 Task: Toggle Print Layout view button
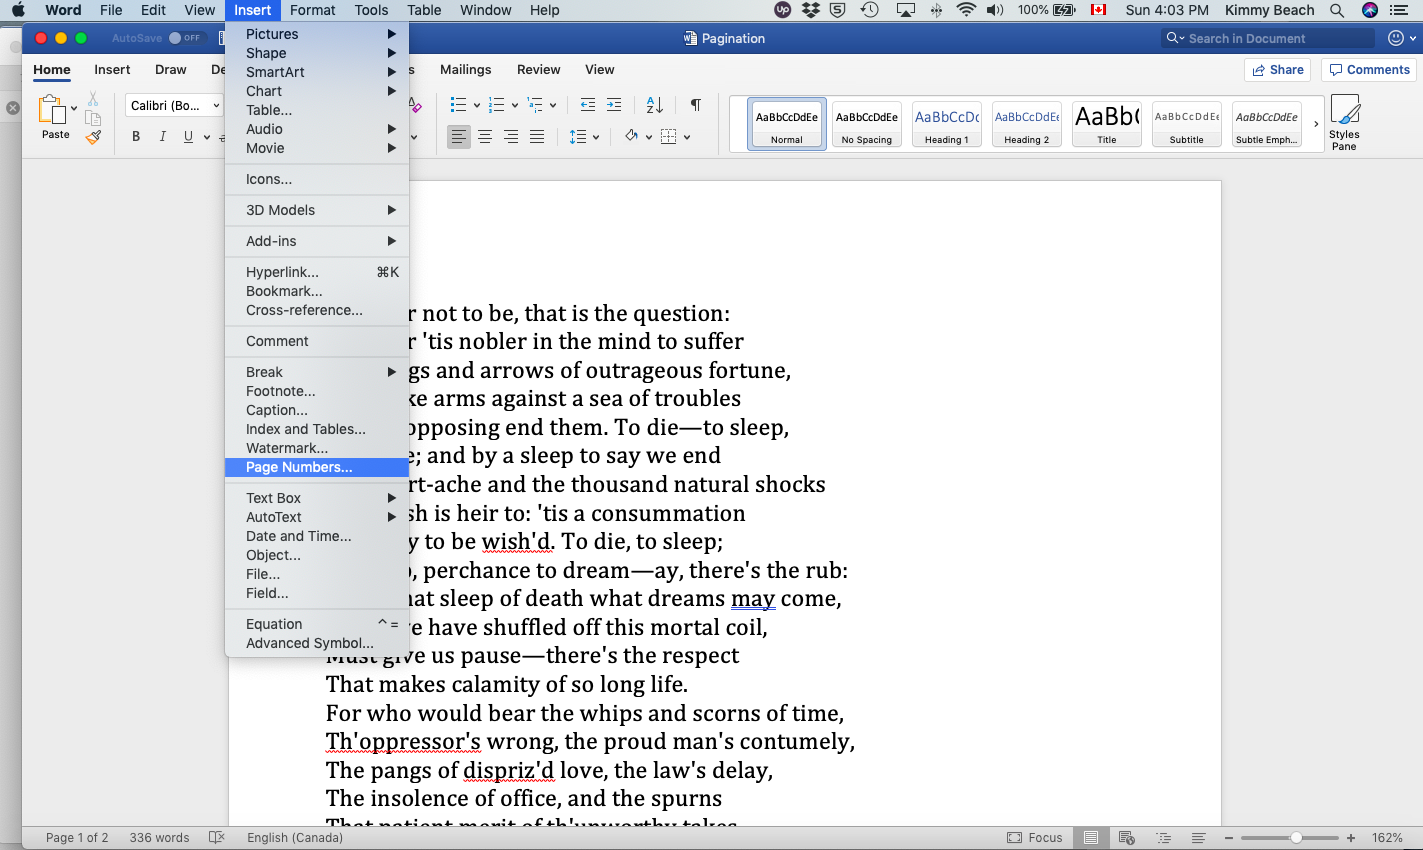click(1091, 838)
